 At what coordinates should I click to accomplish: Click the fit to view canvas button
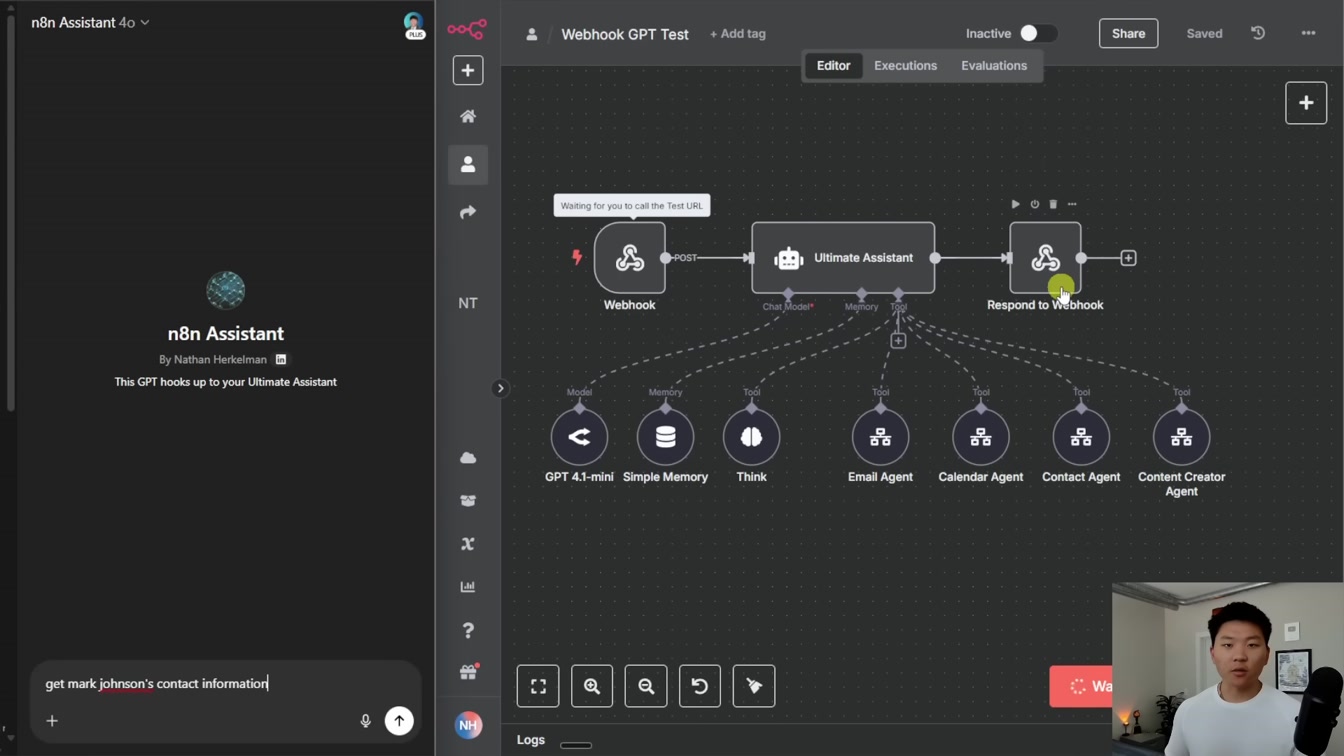(x=538, y=686)
